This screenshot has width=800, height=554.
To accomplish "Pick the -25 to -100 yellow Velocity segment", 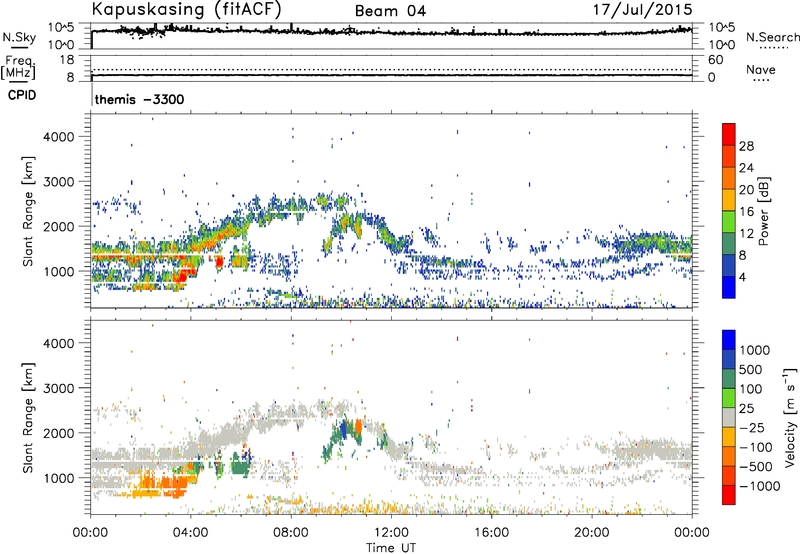I will tap(729, 437).
